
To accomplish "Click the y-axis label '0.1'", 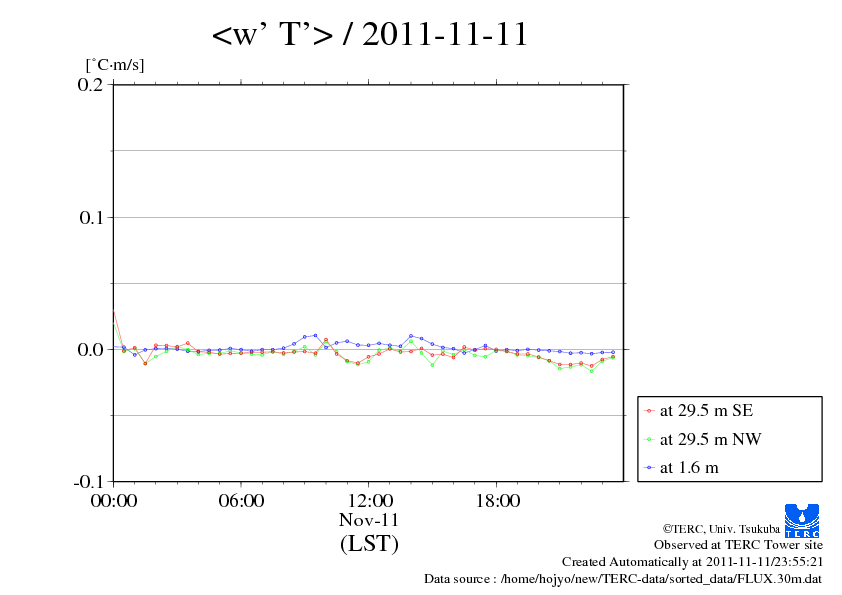I will (91, 217).
